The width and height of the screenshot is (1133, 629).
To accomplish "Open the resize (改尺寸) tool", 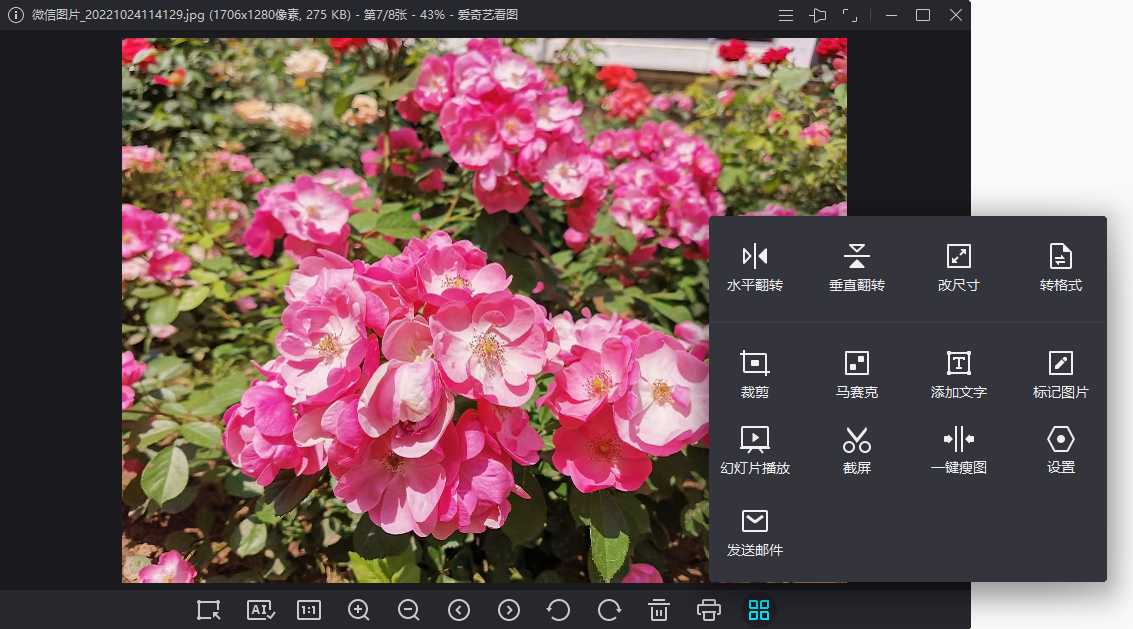I will (x=958, y=257).
